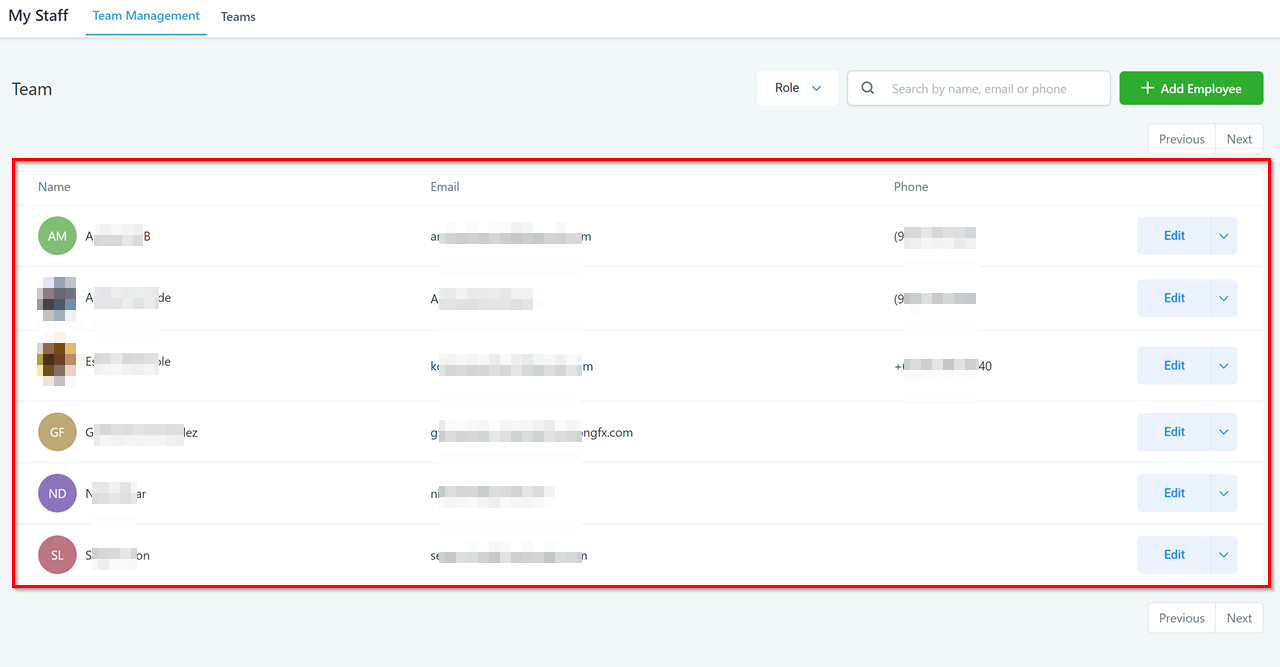Screen dimensions: 1280x667
Task: Expand the arrow beside Edit for SL row
Action: pos(1224,555)
